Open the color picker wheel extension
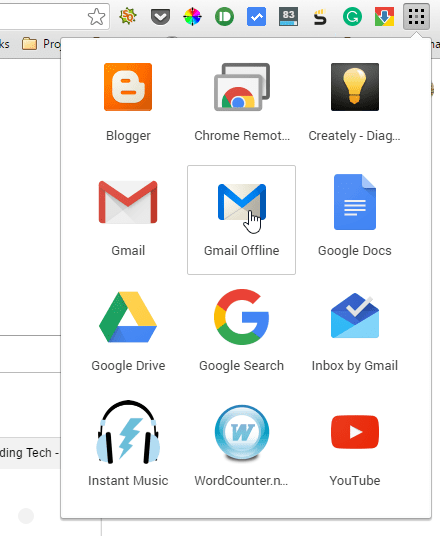The width and height of the screenshot is (440, 536). coord(192,16)
